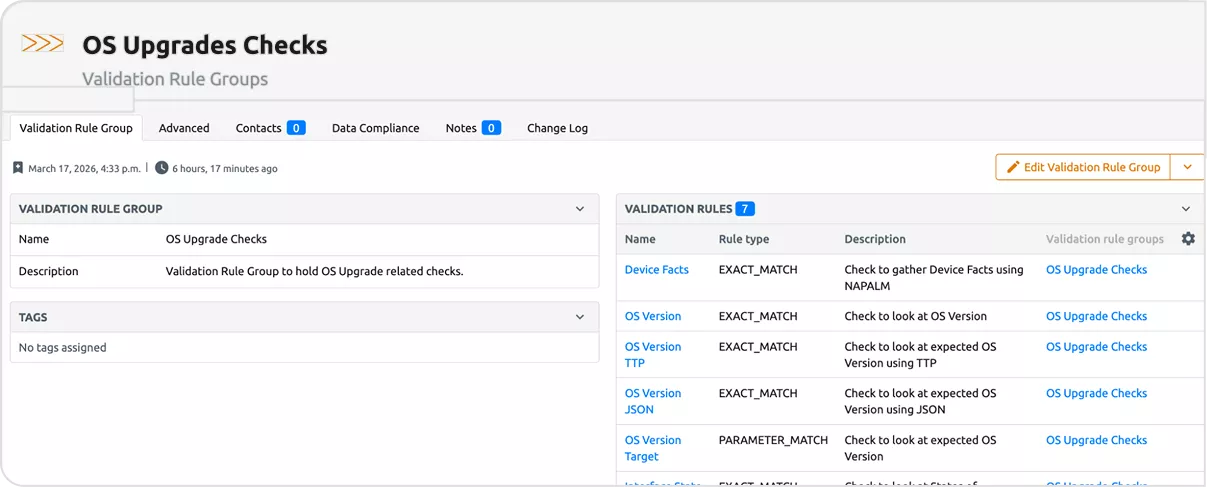This screenshot has width=1207, height=487.
Task: Click the Contacts count badge
Action: click(296, 128)
